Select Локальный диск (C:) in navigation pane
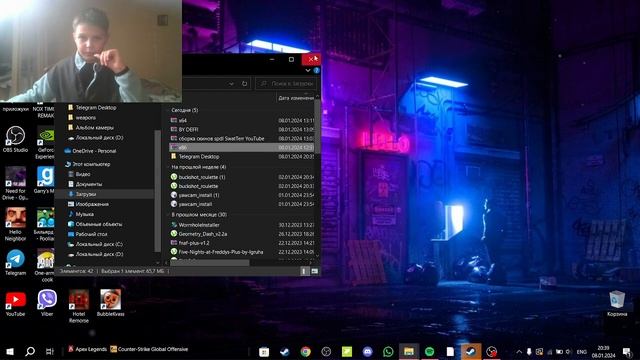640x360 pixels. coord(99,244)
